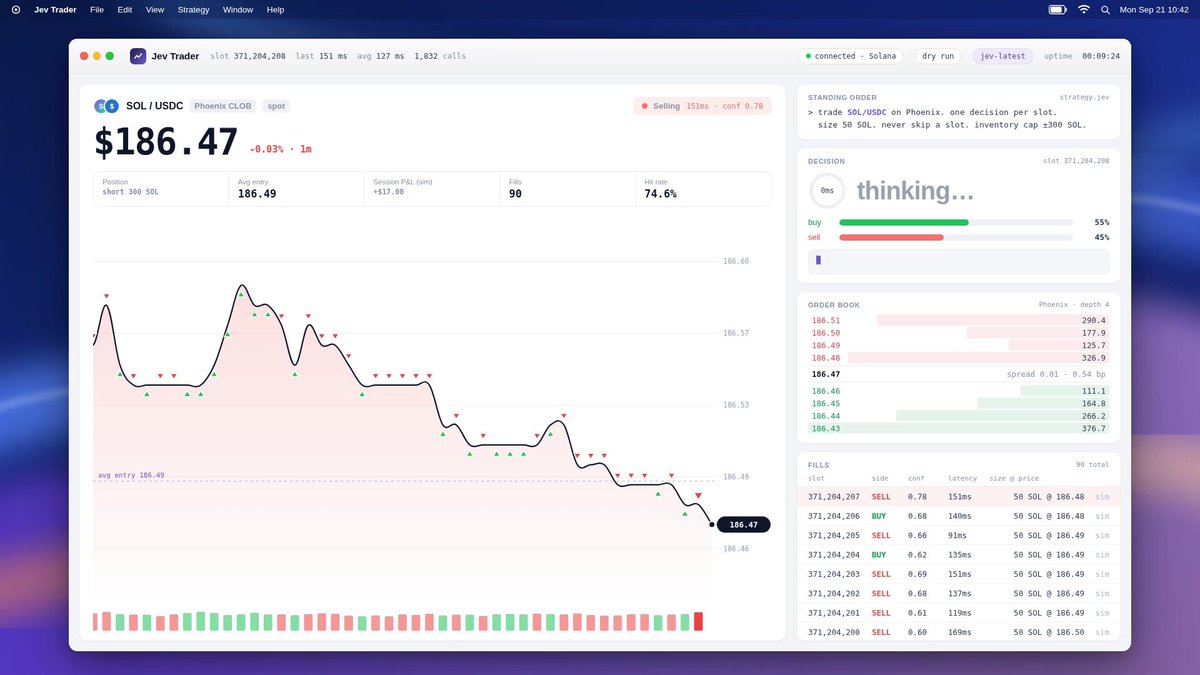Click the 186.47 current price marker on chart
1200x675 pixels.
[743, 524]
